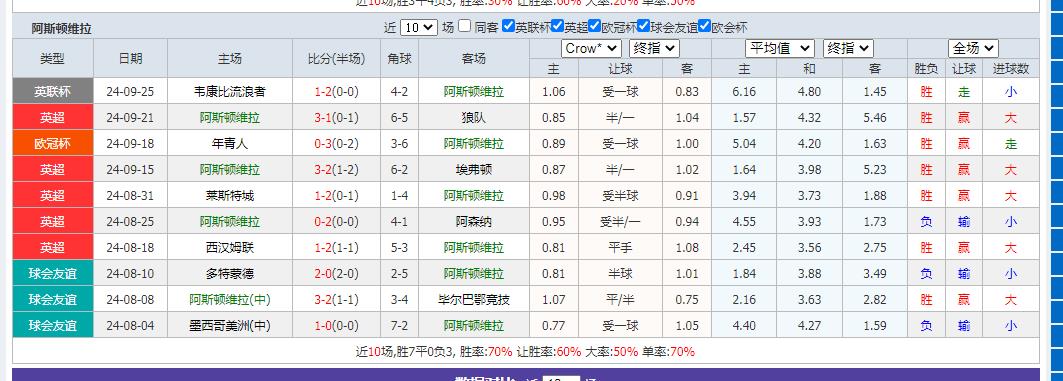Open the 近10场 match count dropdown
The image size is (1063, 381).
(419, 28)
